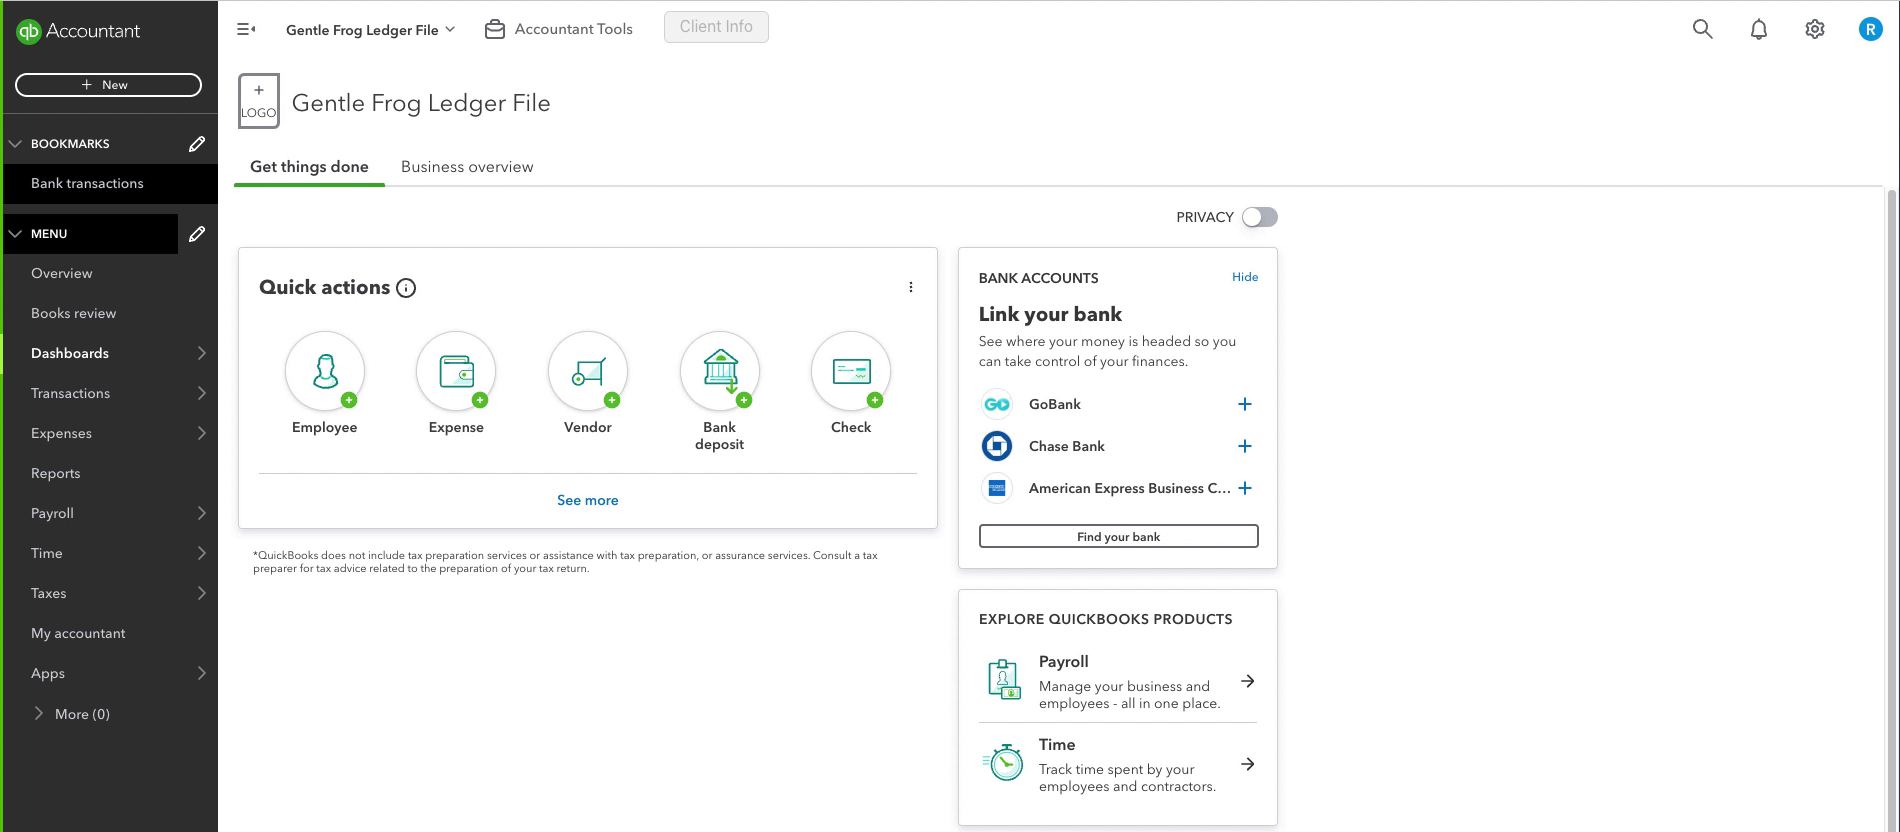Expand the Apps submenu arrow
The width and height of the screenshot is (1900, 832).
[201, 673]
